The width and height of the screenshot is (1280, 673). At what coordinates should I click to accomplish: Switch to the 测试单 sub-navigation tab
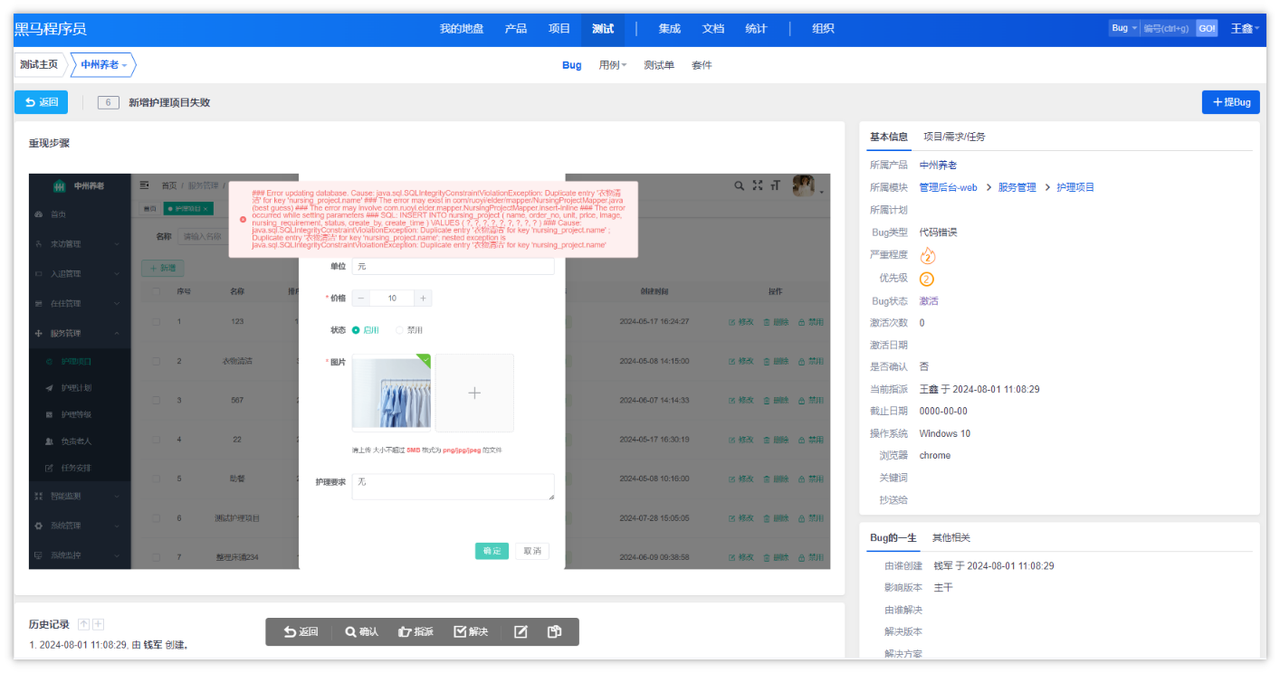click(x=659, y=65)
